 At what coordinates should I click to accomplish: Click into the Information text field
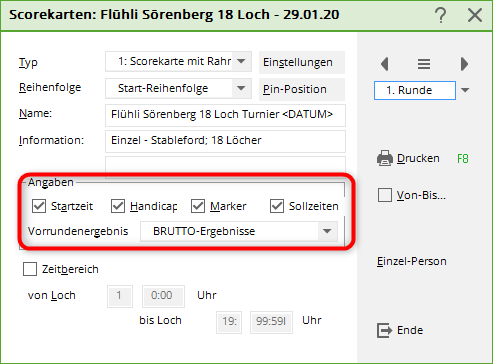[225, 141]
